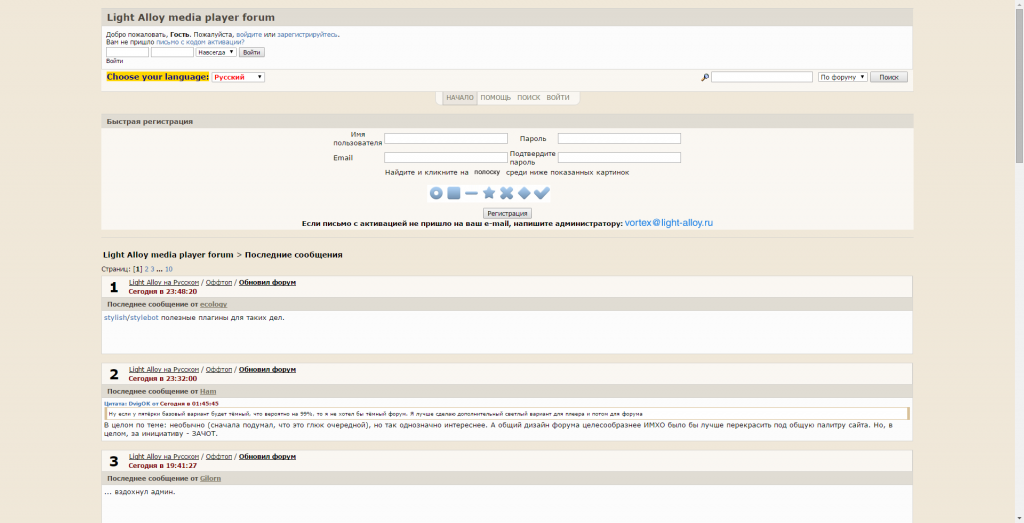Screen dimensions: 1024x523
Task: Click the diamond captcha icon
Action: [x=524, y=193]
